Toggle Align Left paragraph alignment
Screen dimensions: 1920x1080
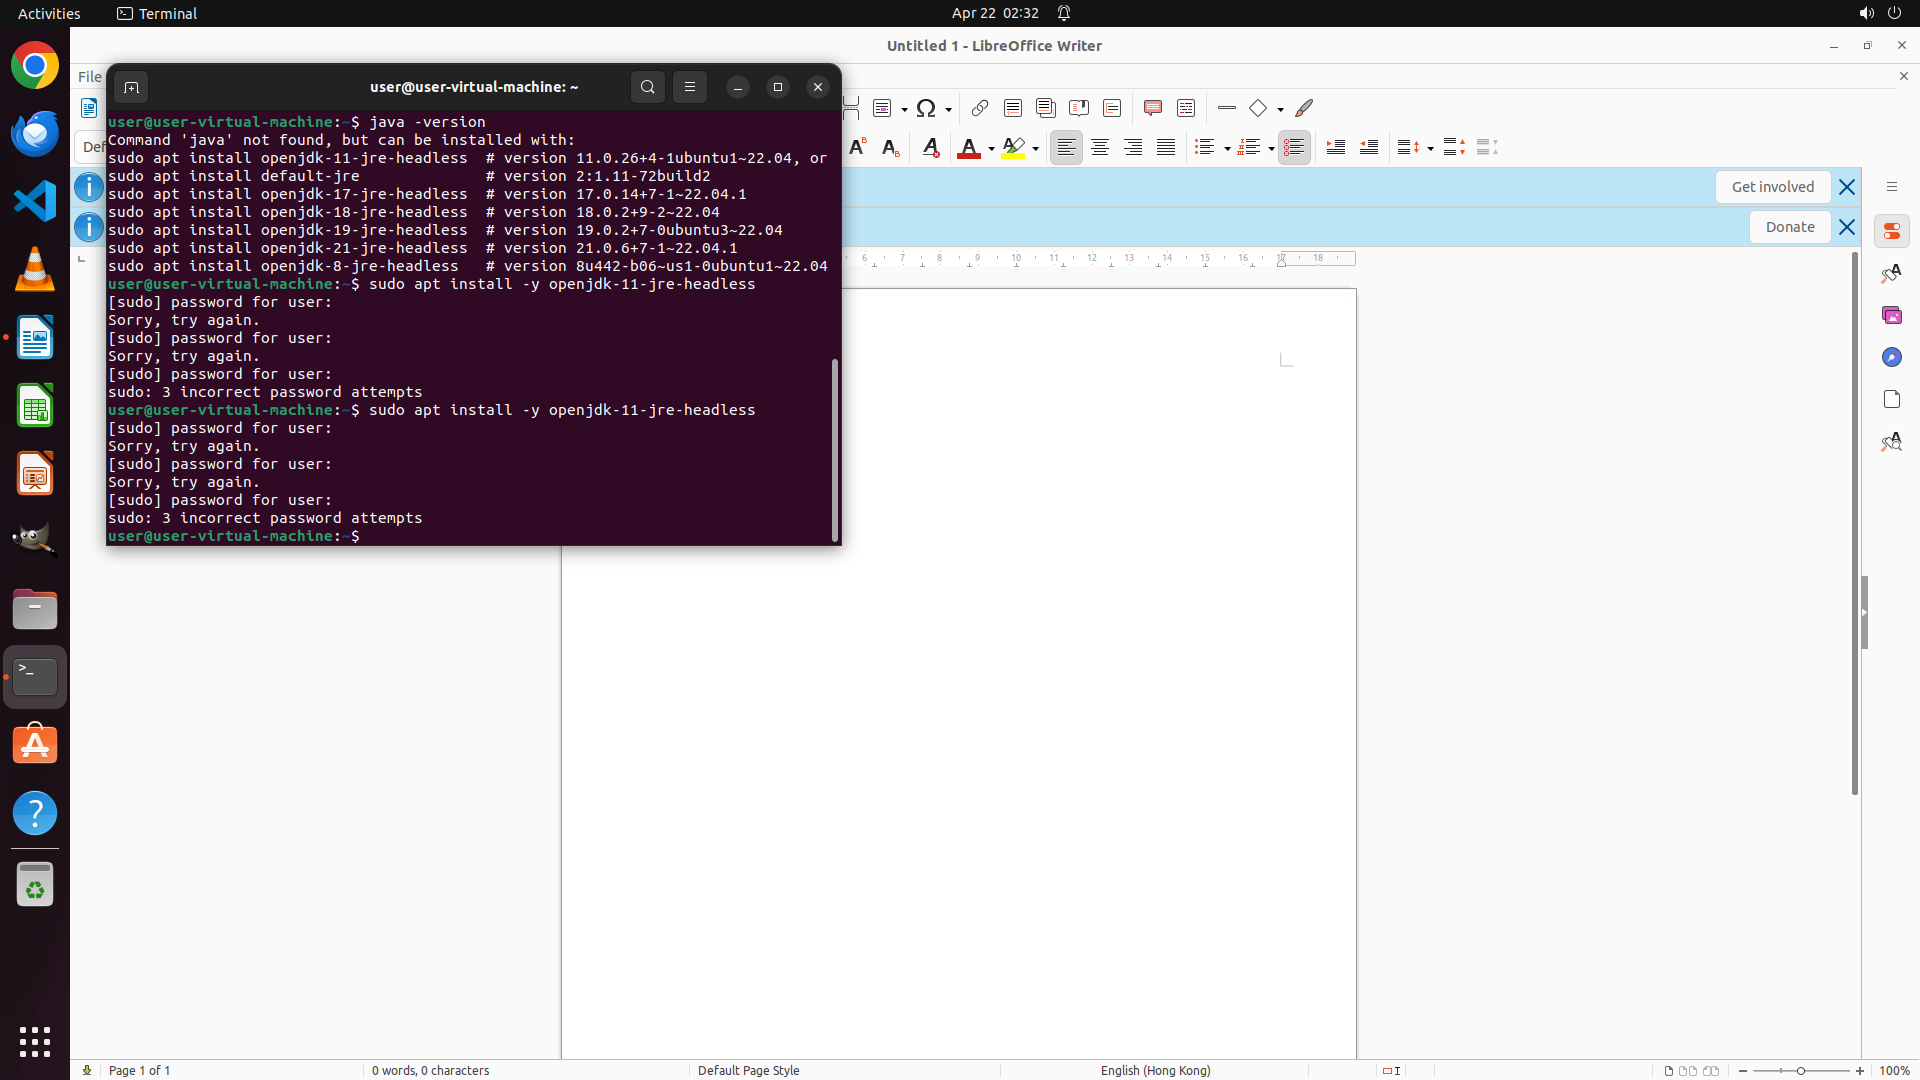(1066, 148)
